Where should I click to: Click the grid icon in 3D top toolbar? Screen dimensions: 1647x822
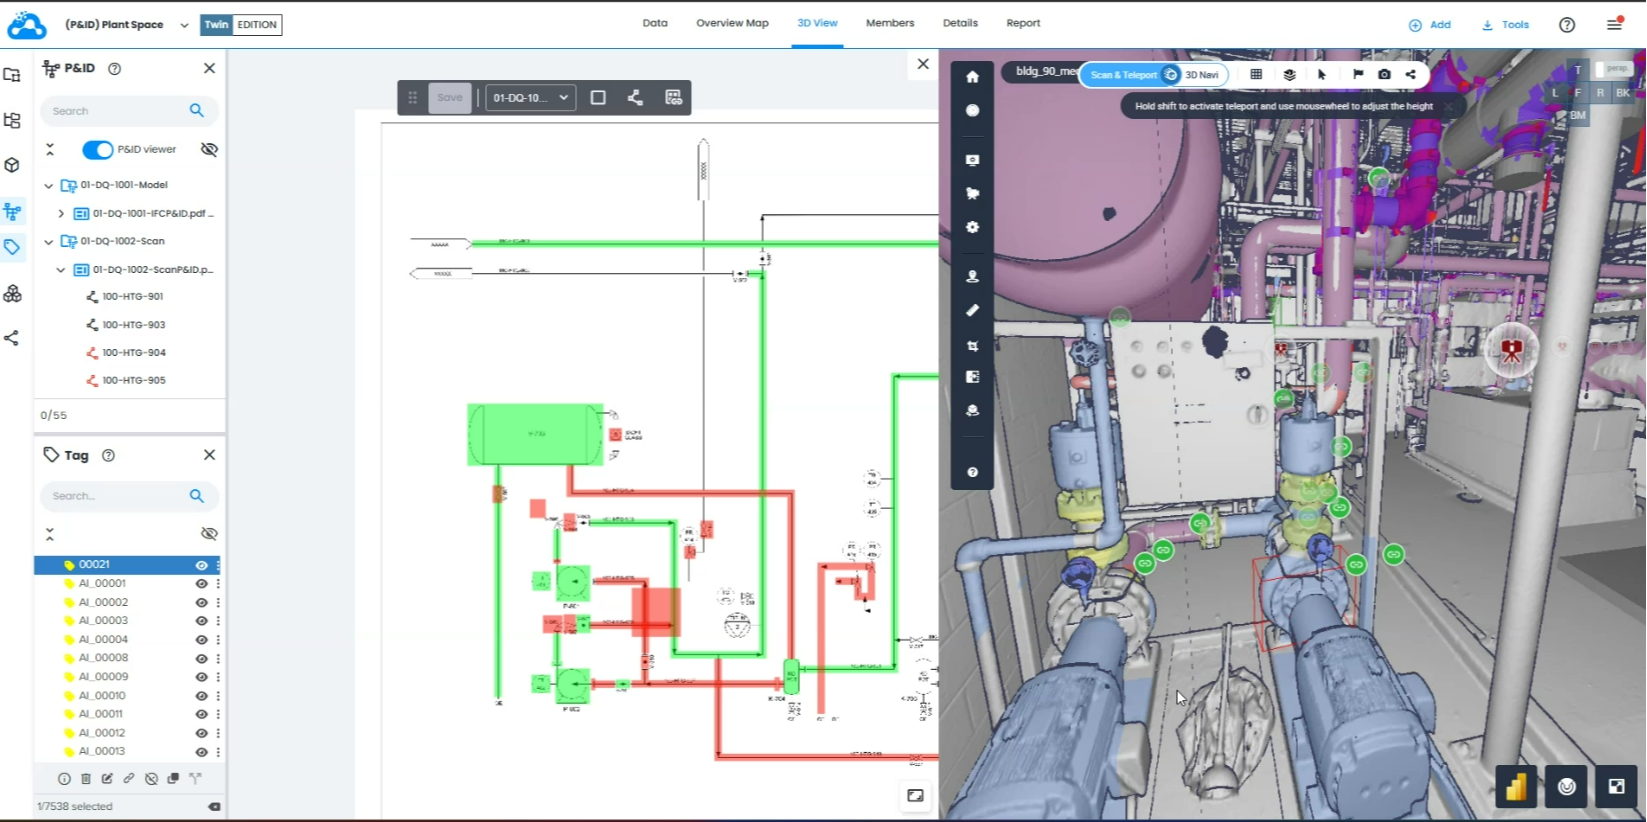(1256, 74)
